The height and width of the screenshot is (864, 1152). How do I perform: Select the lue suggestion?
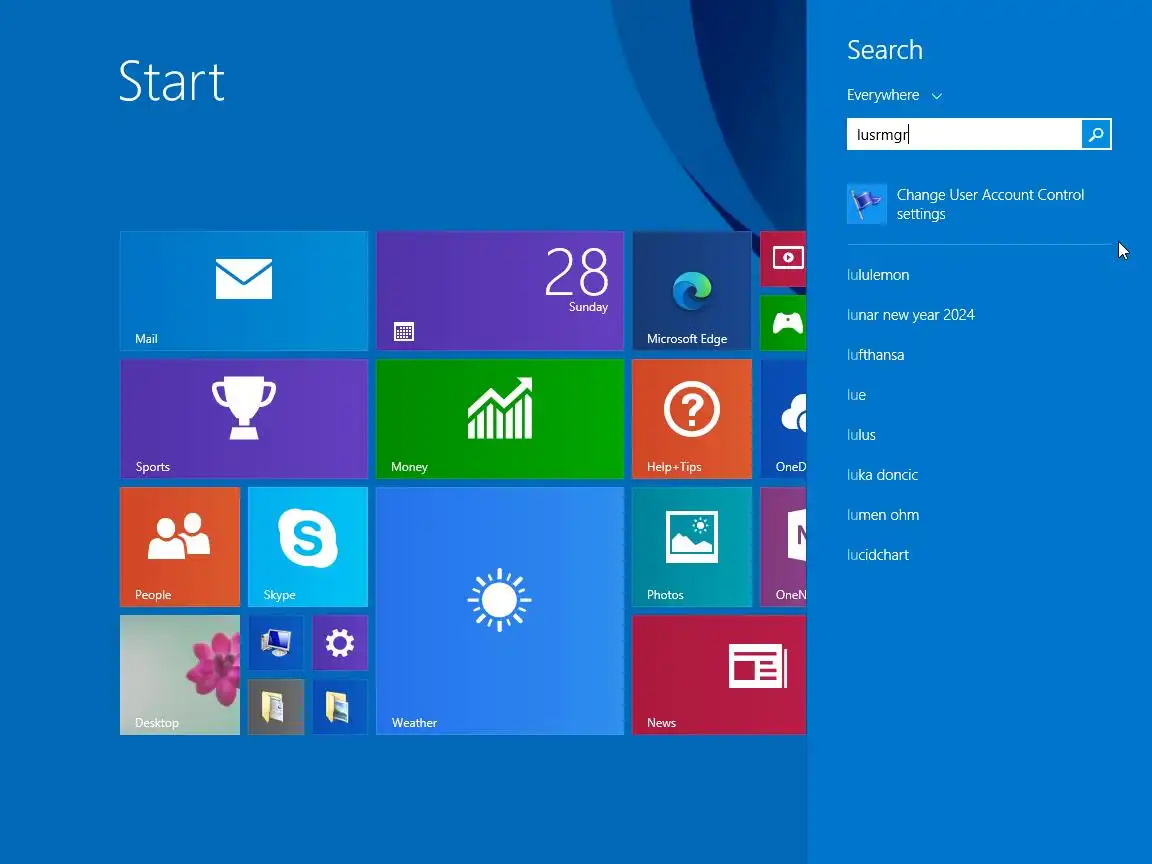[x=857, y=395]
